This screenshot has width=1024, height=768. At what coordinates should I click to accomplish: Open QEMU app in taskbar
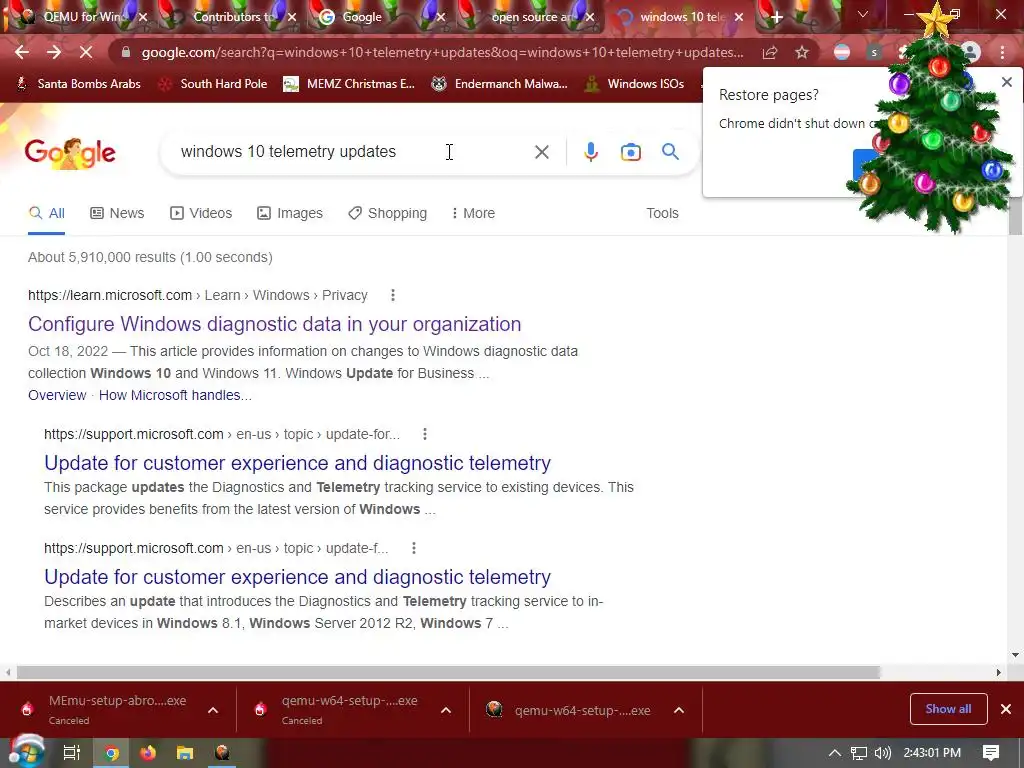click(x=222, y=753)
